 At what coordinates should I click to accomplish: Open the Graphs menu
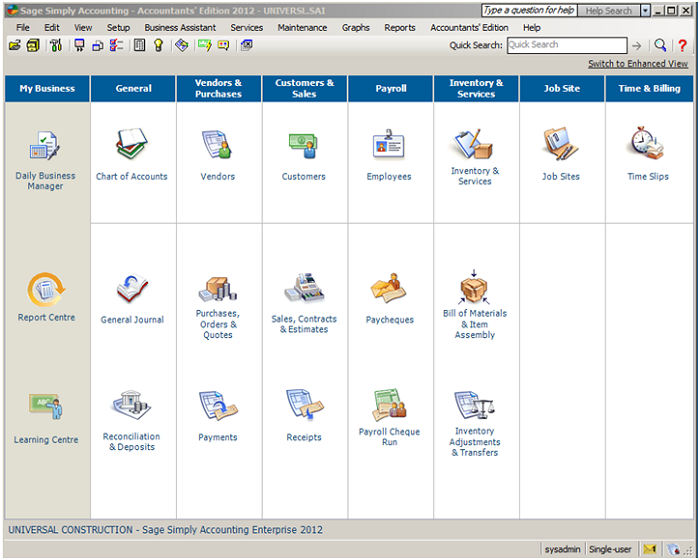pyautogui.click(x=355, y=28)
